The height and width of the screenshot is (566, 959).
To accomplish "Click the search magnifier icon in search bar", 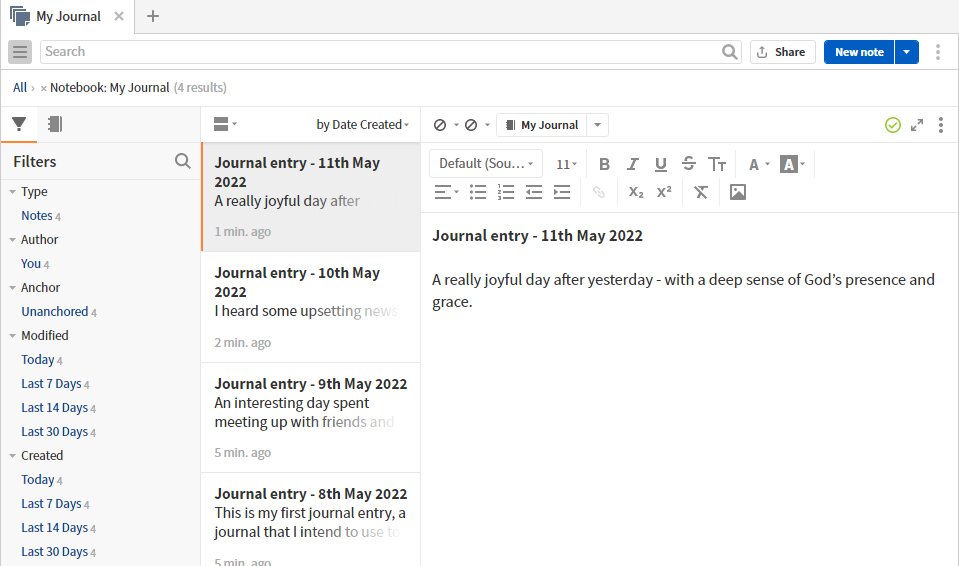I will click(729, 52).
